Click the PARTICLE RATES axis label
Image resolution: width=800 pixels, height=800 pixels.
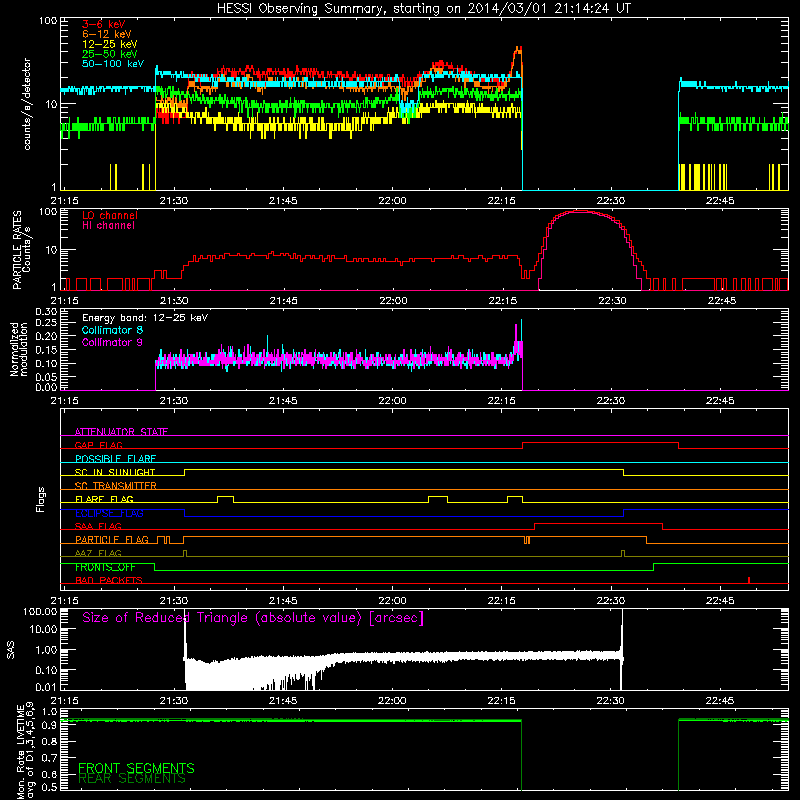coord(17,250)
